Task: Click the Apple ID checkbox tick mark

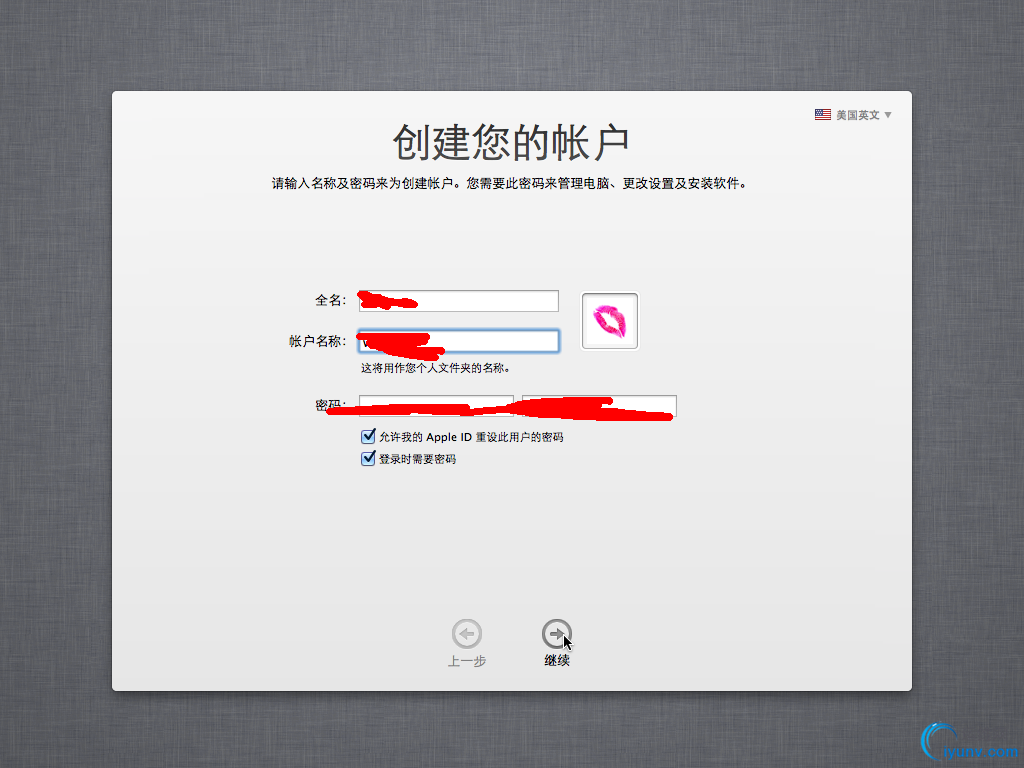Action: coord(369,436)
